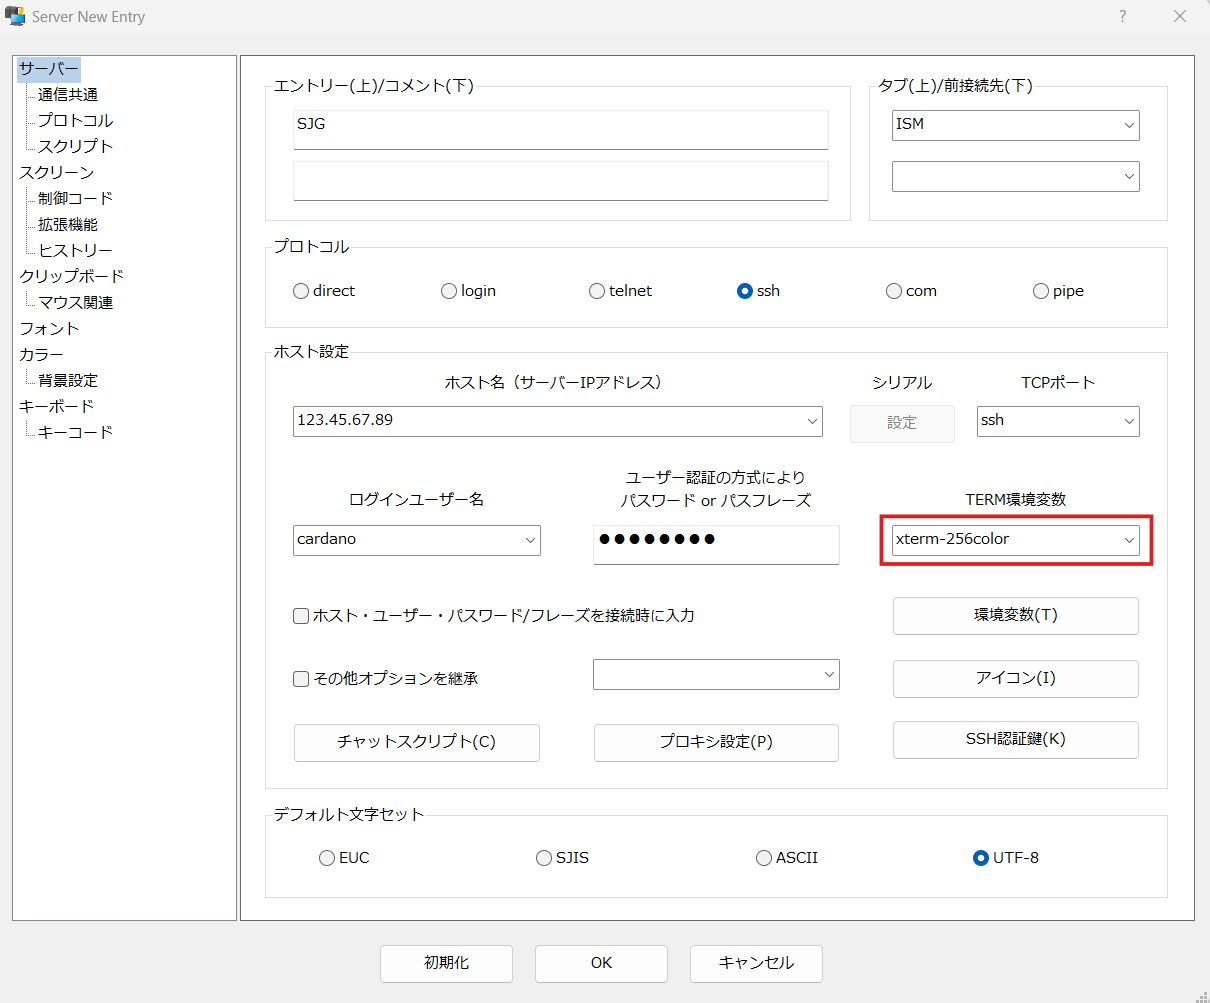Open プロキシ設定(P) dialog
This screenshot has height=1003, width=1210.
pyautogui.click(x=716, y=742)
